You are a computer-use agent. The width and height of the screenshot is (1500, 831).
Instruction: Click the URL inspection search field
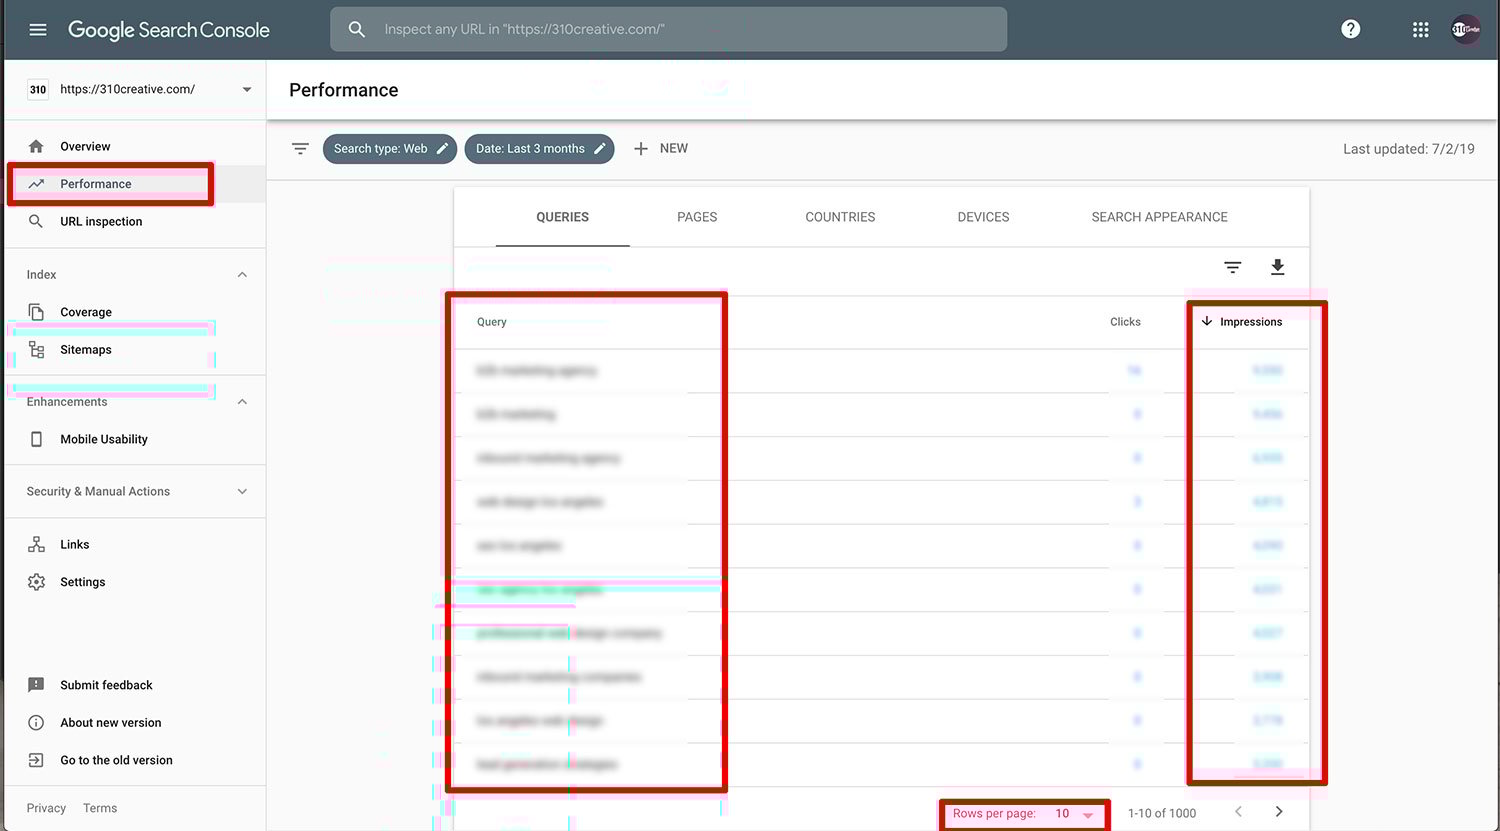[668, 30]
